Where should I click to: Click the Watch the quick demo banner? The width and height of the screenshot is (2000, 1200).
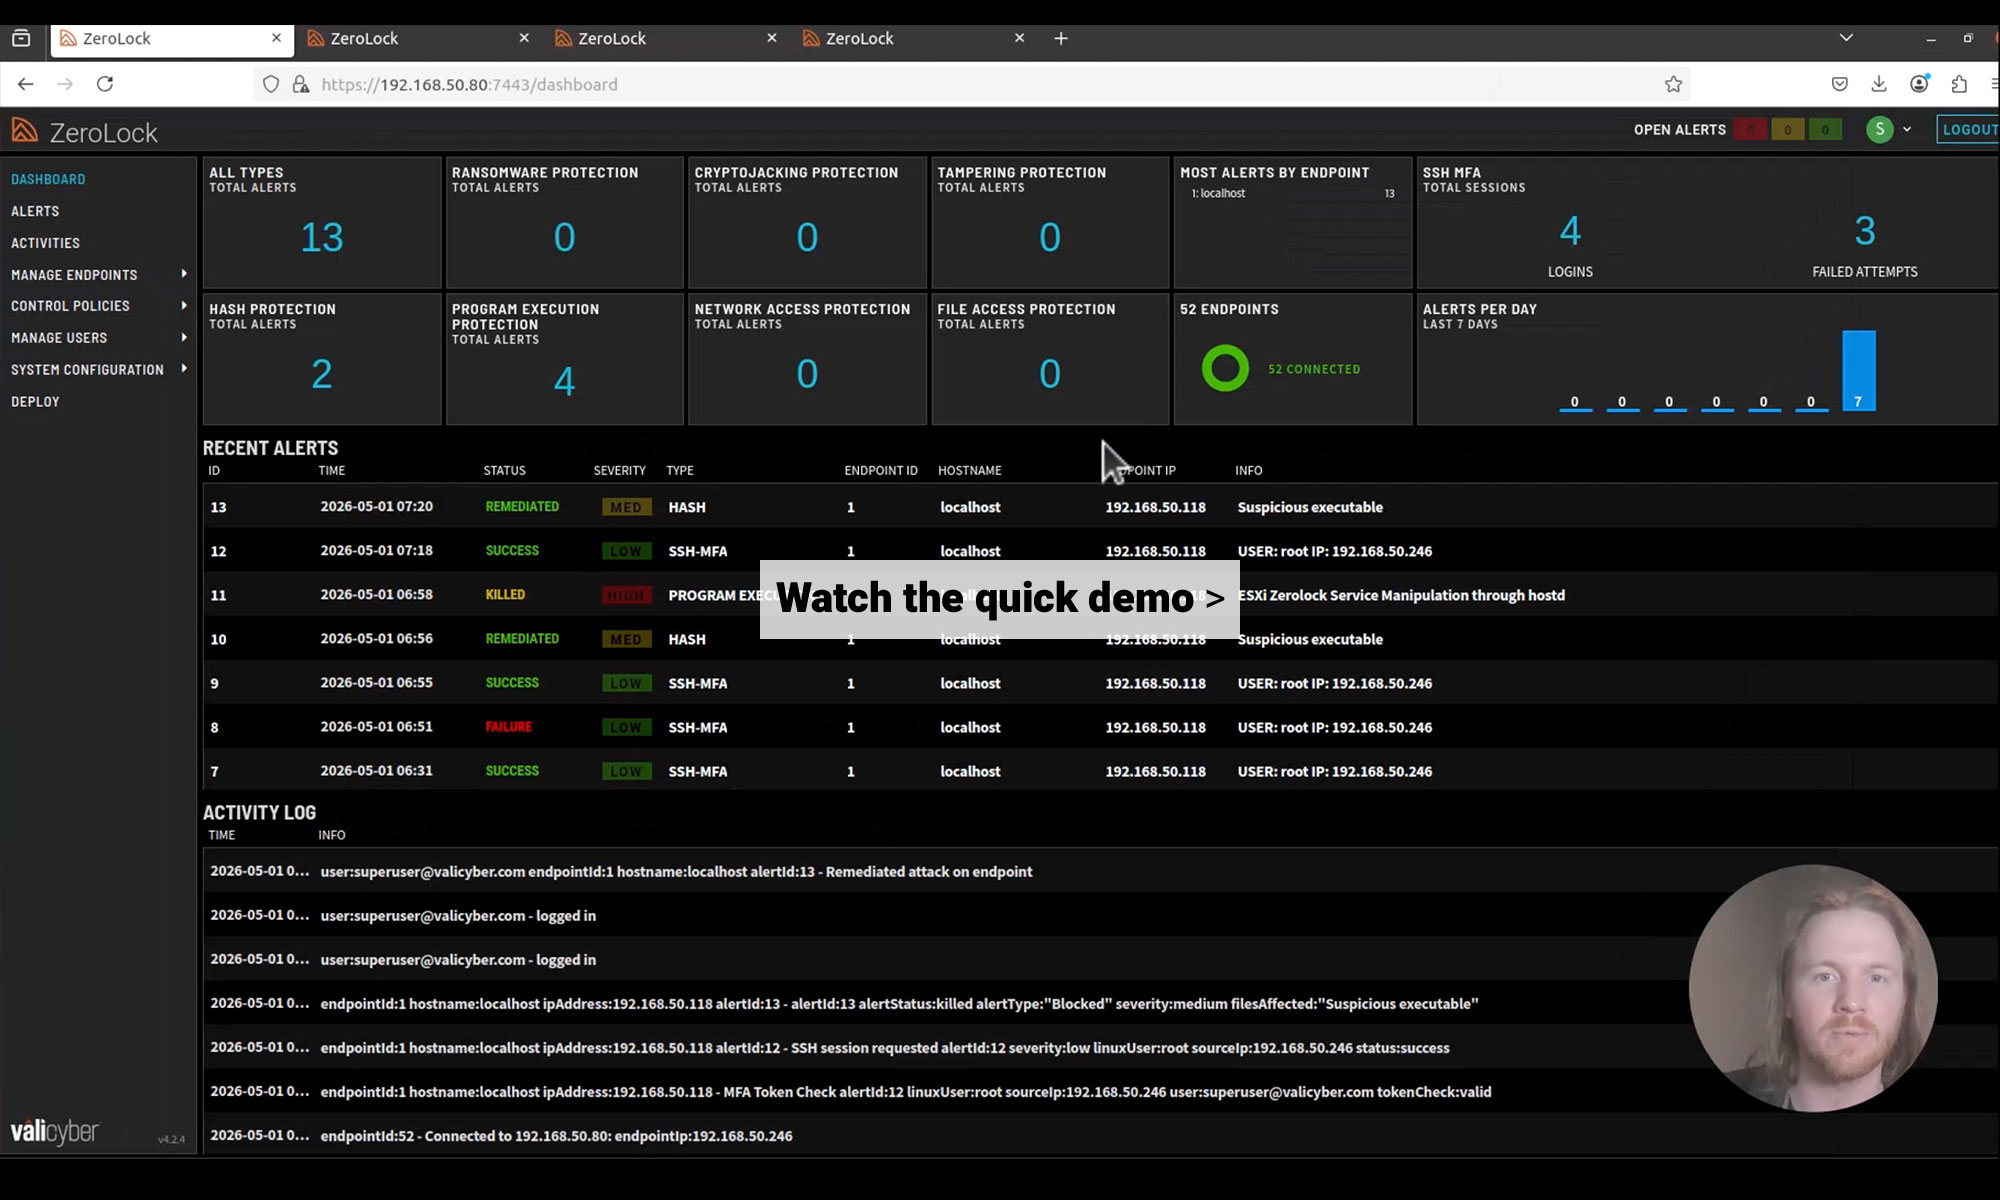click(1000, 598)
